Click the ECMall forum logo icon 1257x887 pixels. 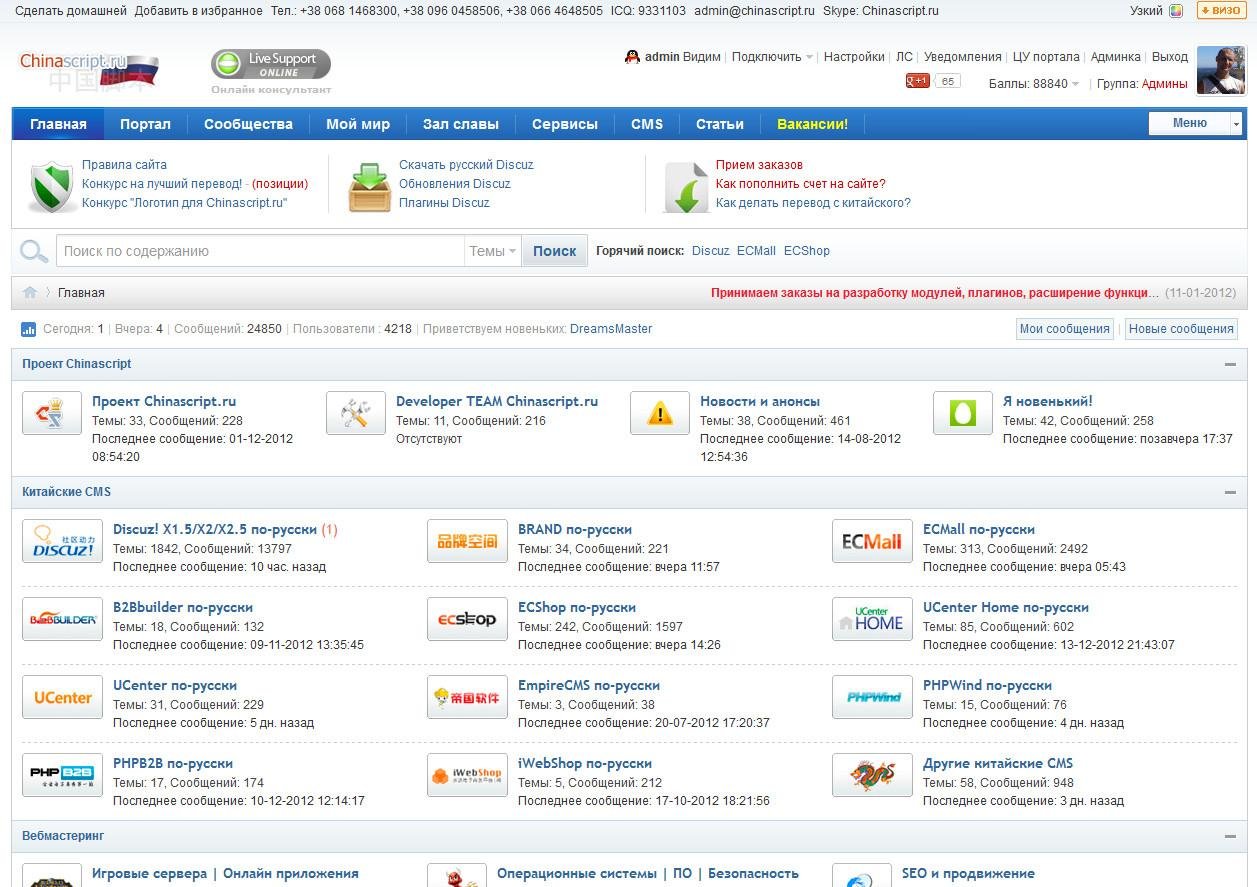click(x=871, y=541)
